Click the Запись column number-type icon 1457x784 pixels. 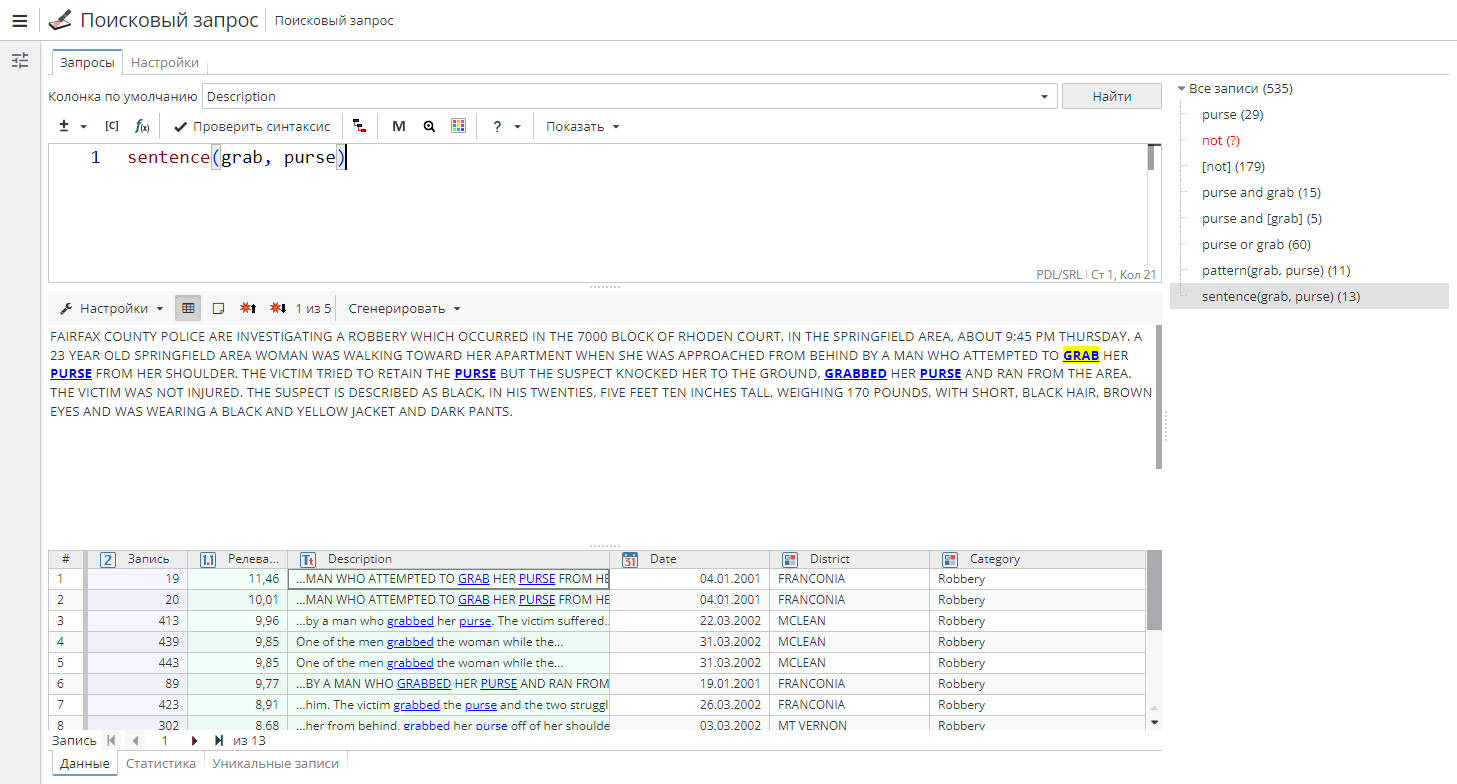click(x=108, y=559)
